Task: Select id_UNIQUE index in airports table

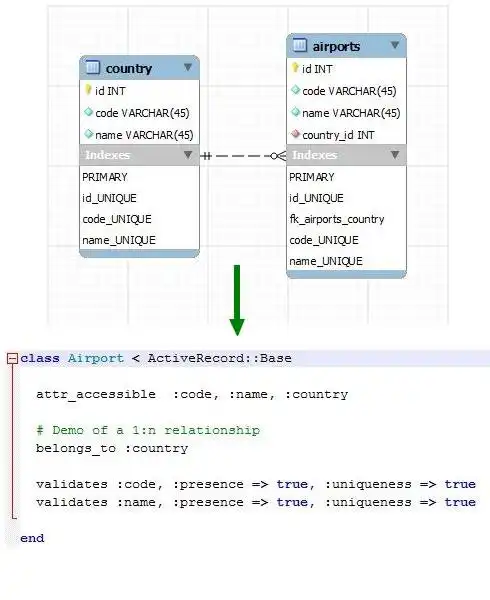Action: coord(316,198)
